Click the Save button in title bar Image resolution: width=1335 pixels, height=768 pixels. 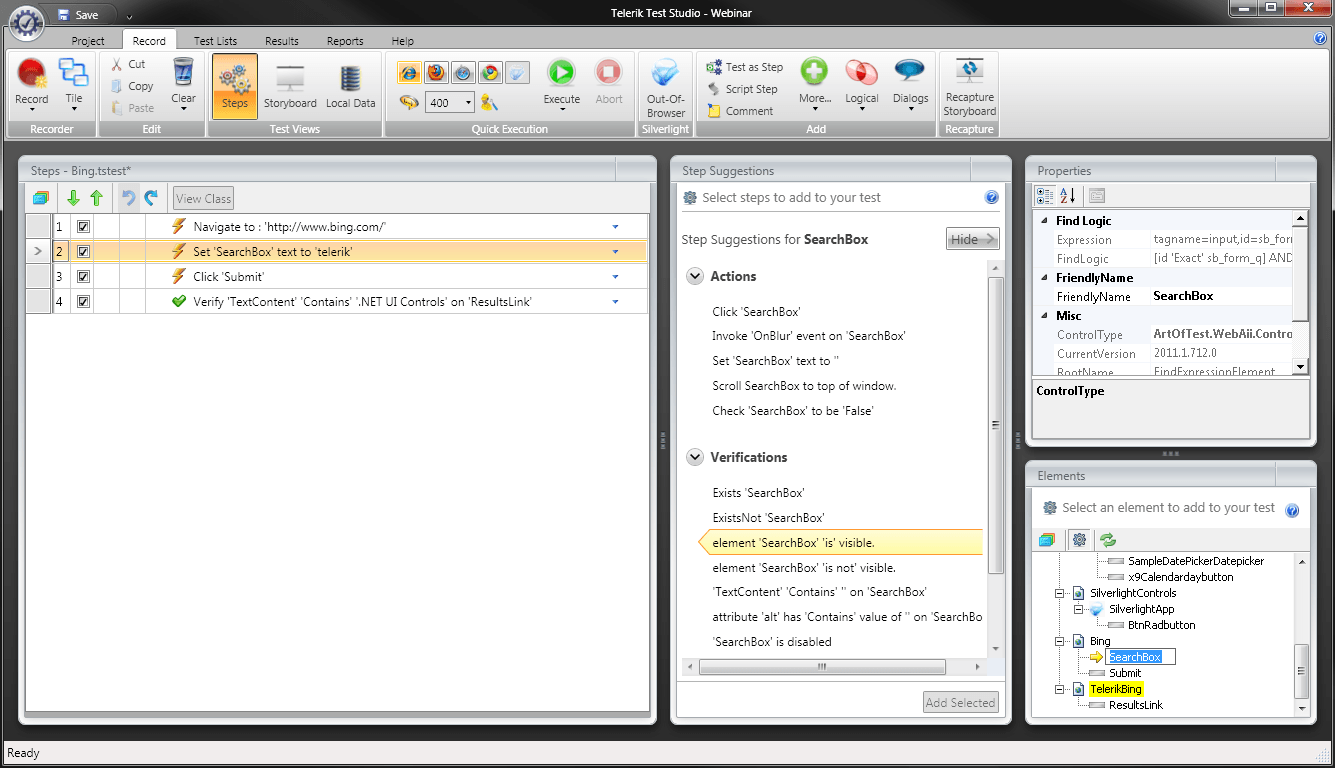pos(78,15)
